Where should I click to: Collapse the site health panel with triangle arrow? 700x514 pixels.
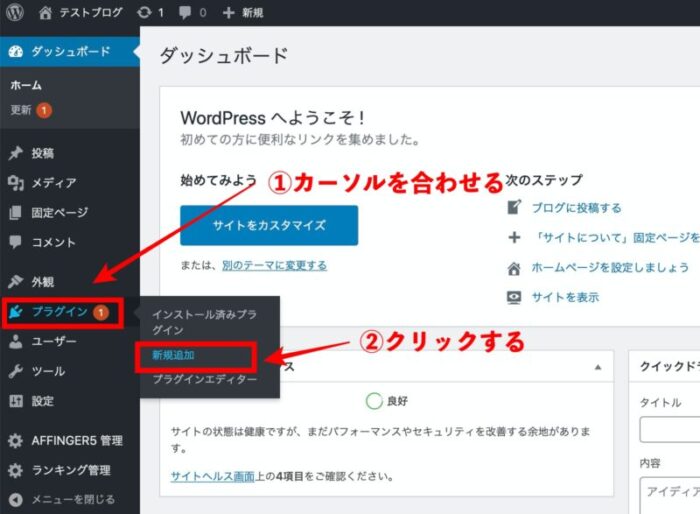coord(598,367)
